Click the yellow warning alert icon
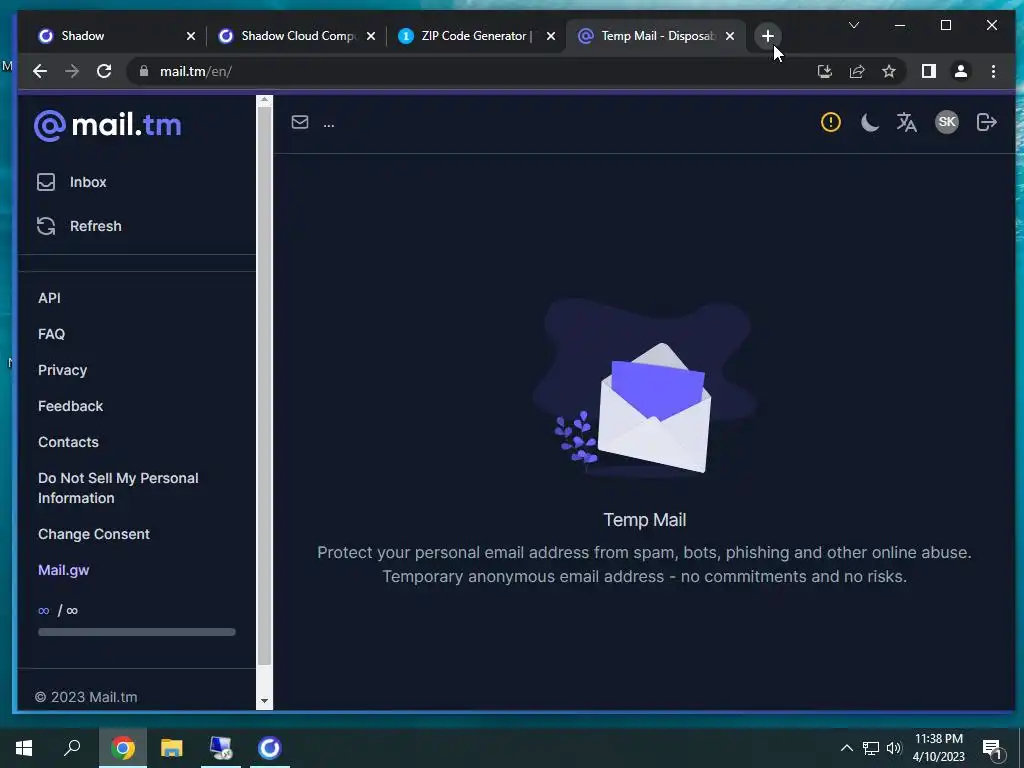The height and width of the screenshot is (768, 1024). pos(831,122)
